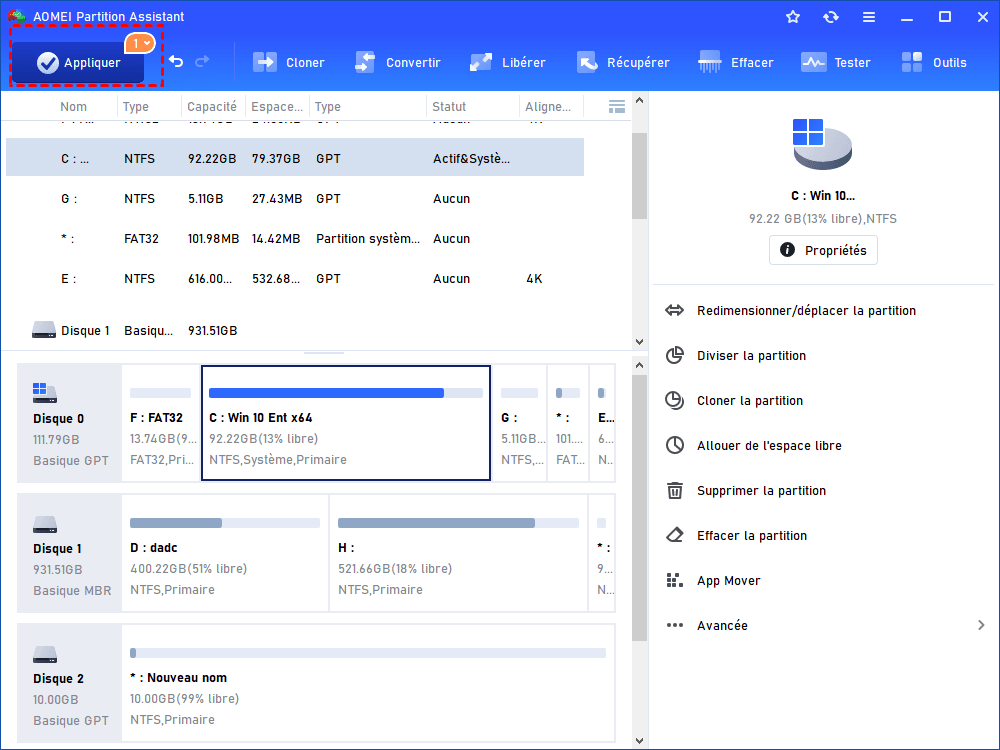The height and width of the screenshot is (750, 1000).
Task: Open the Outils menu
Action: pyautogui.click(x=934, y=63)
